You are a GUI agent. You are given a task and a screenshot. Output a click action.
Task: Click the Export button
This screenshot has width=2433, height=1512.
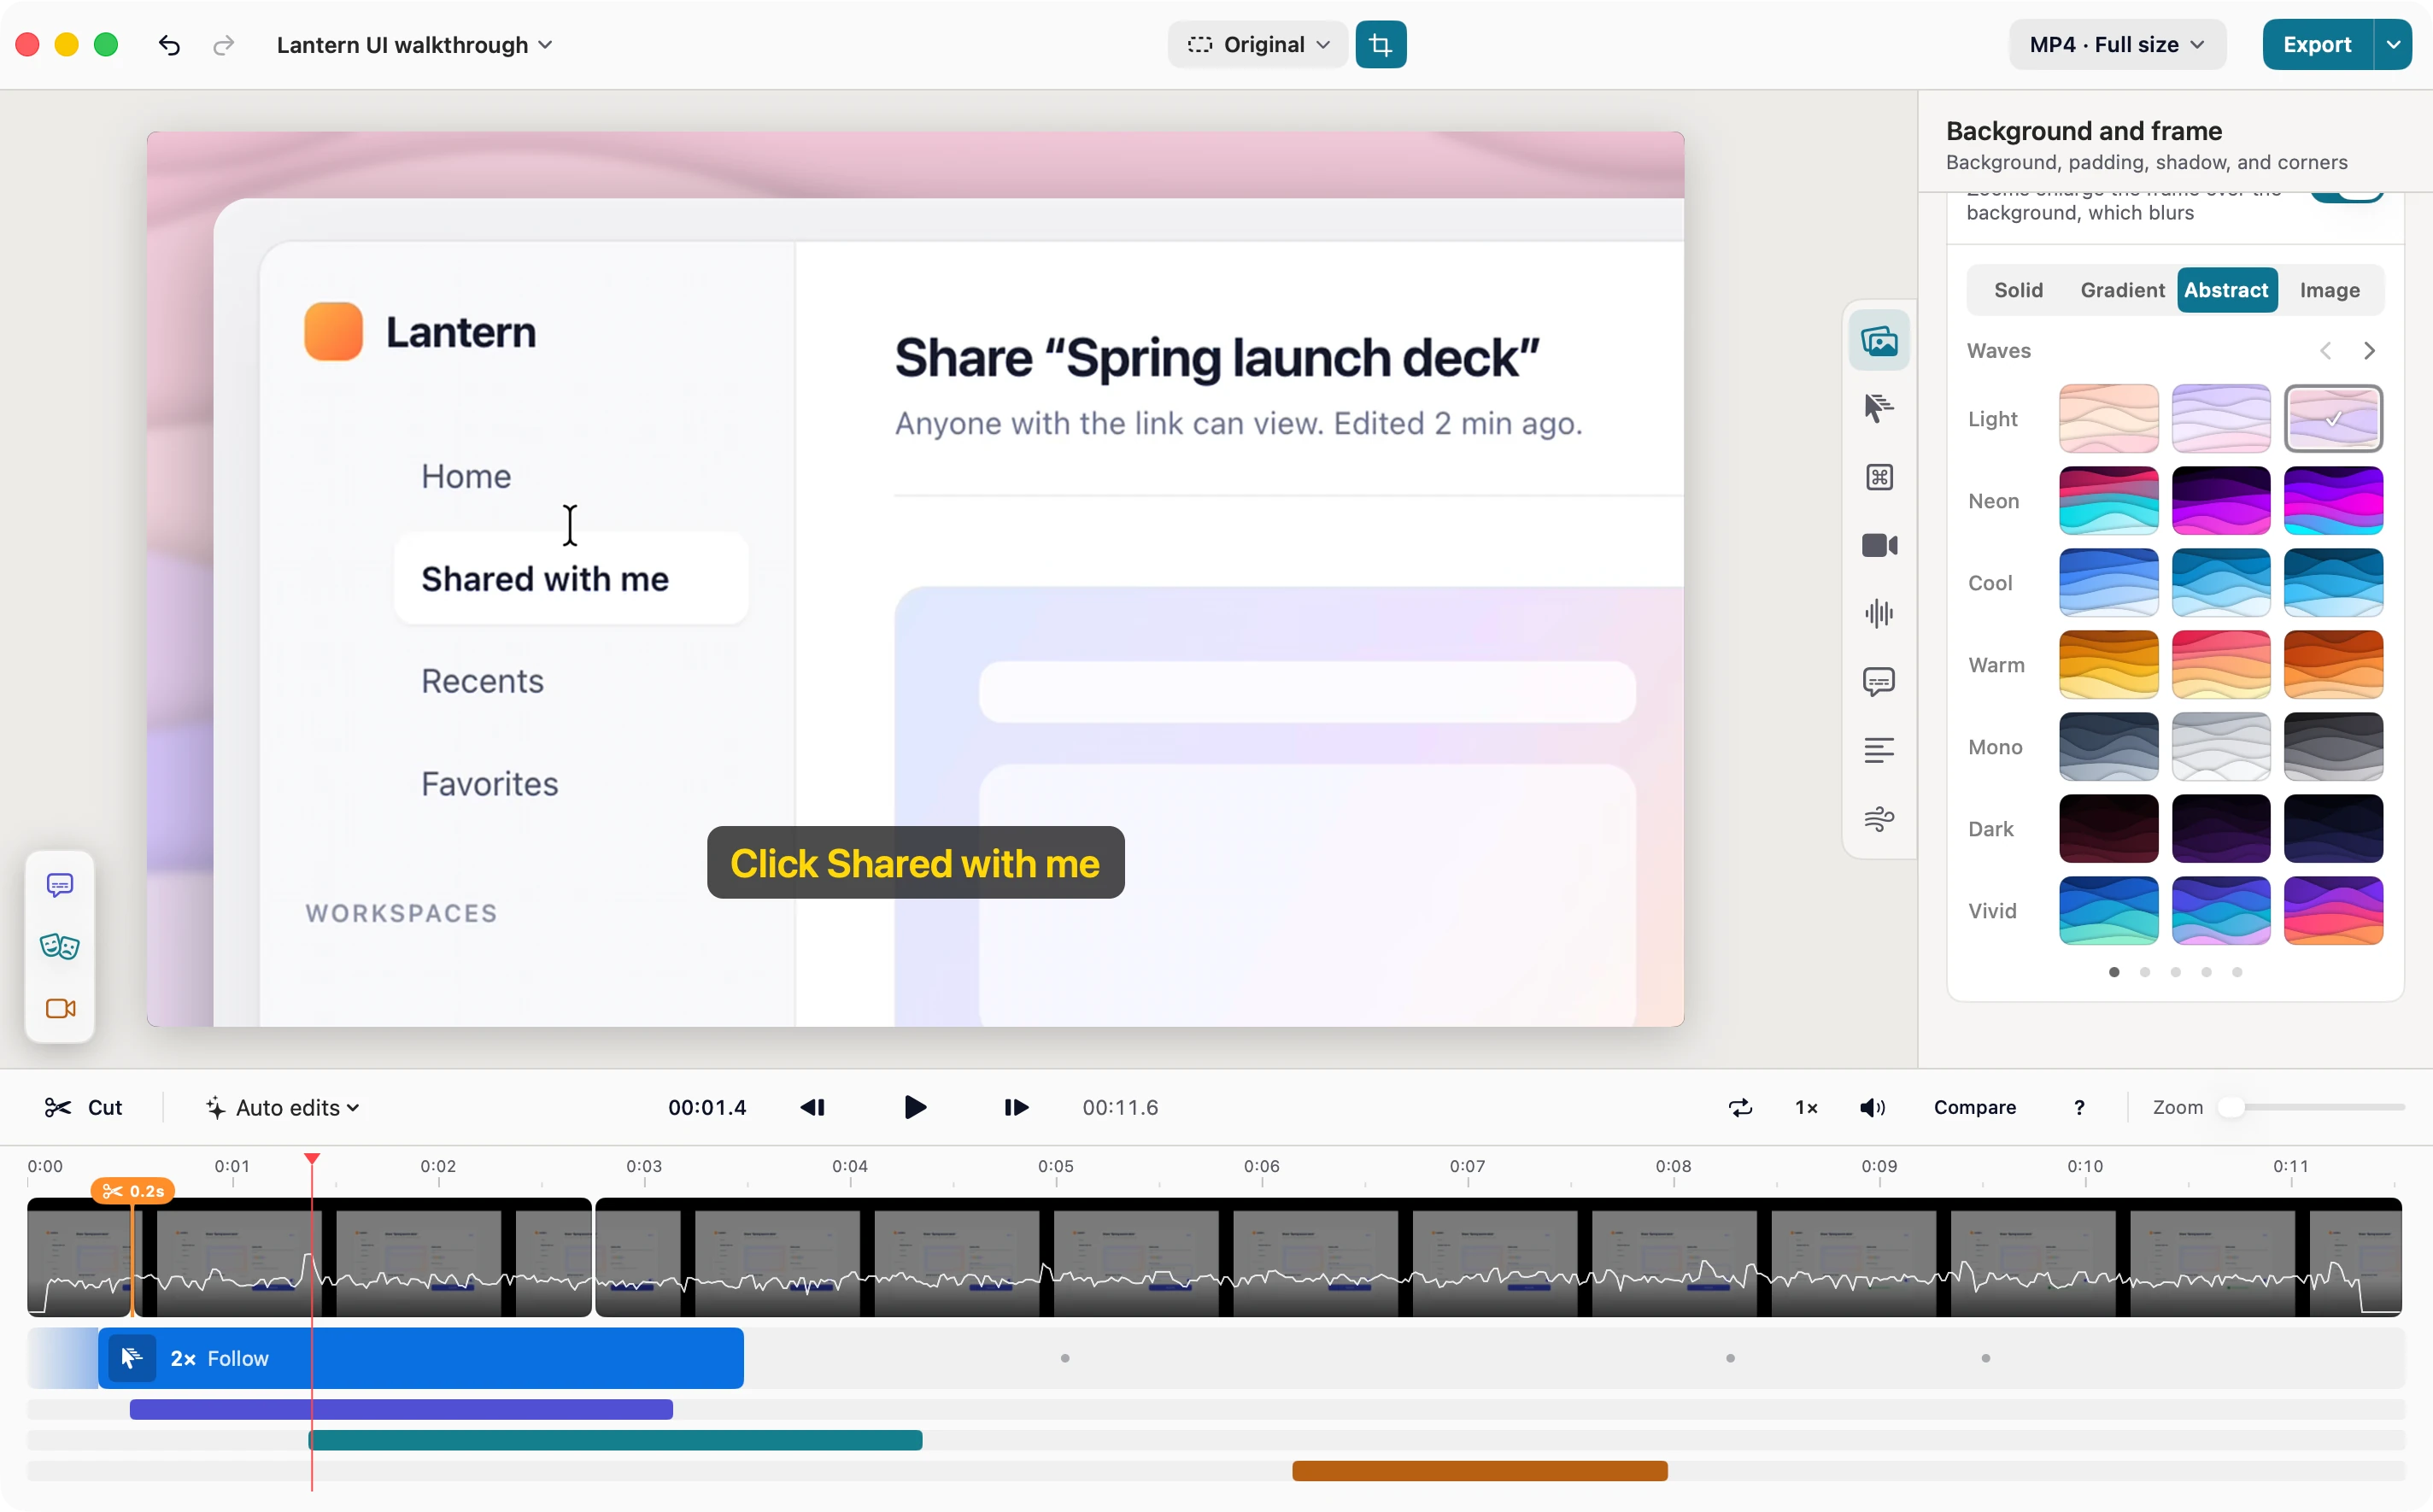click(2316, 45)
